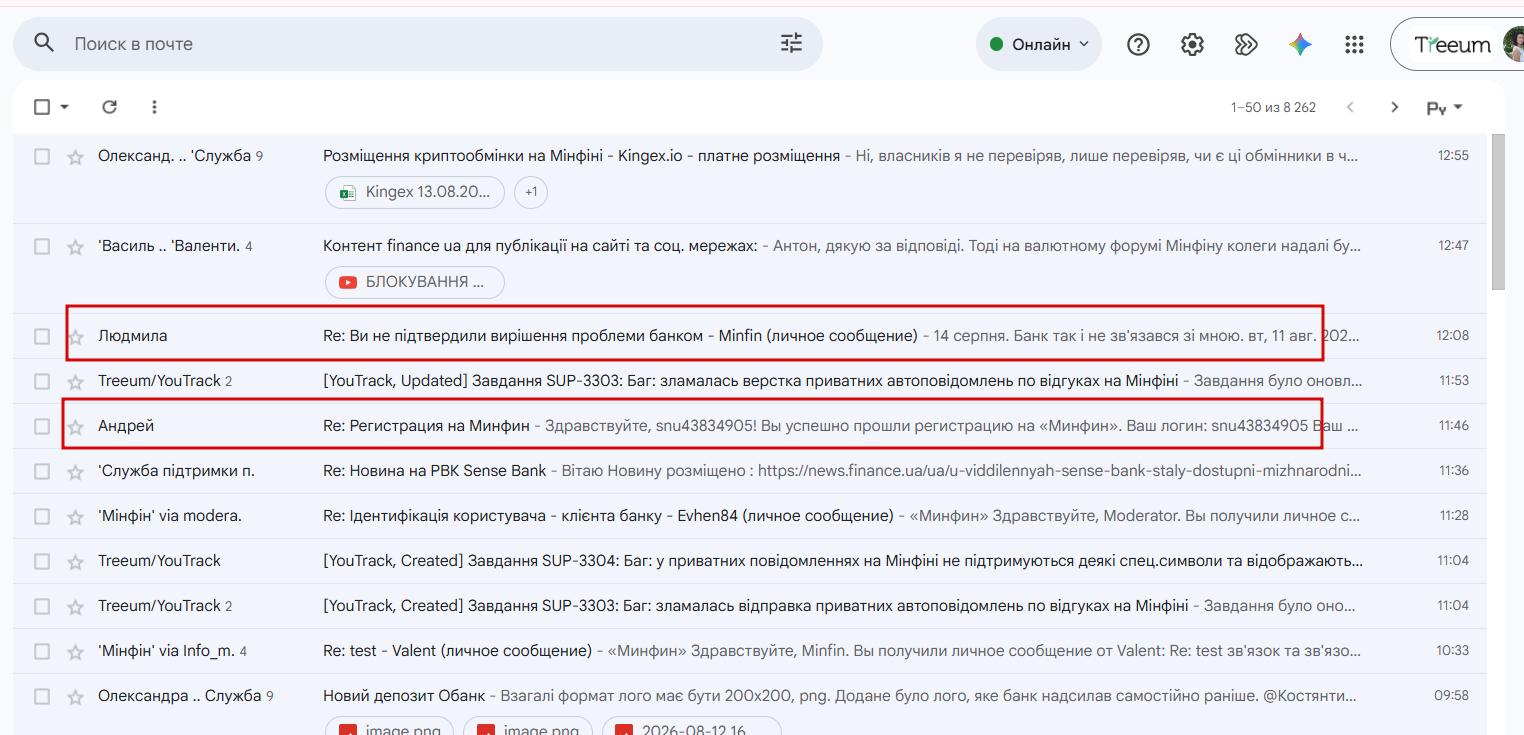
Task: Check the SUP-3304 YouTrack email
Action: 42,561
